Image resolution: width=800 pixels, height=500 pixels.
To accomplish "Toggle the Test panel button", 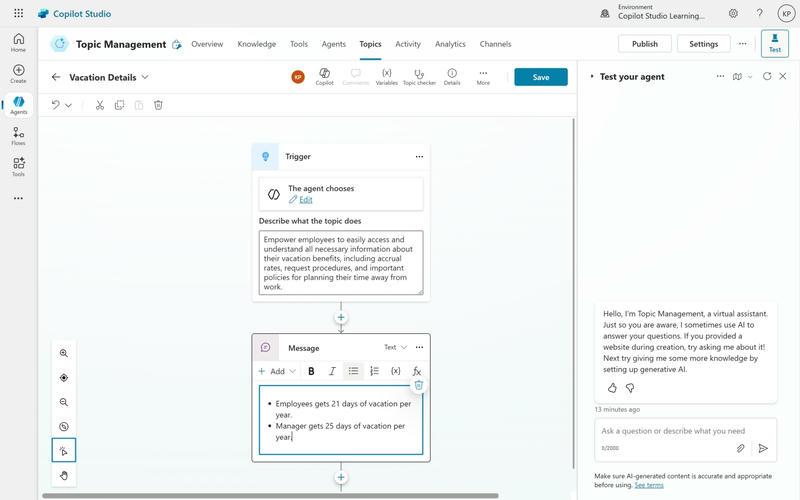I will (x=774, y=43).
